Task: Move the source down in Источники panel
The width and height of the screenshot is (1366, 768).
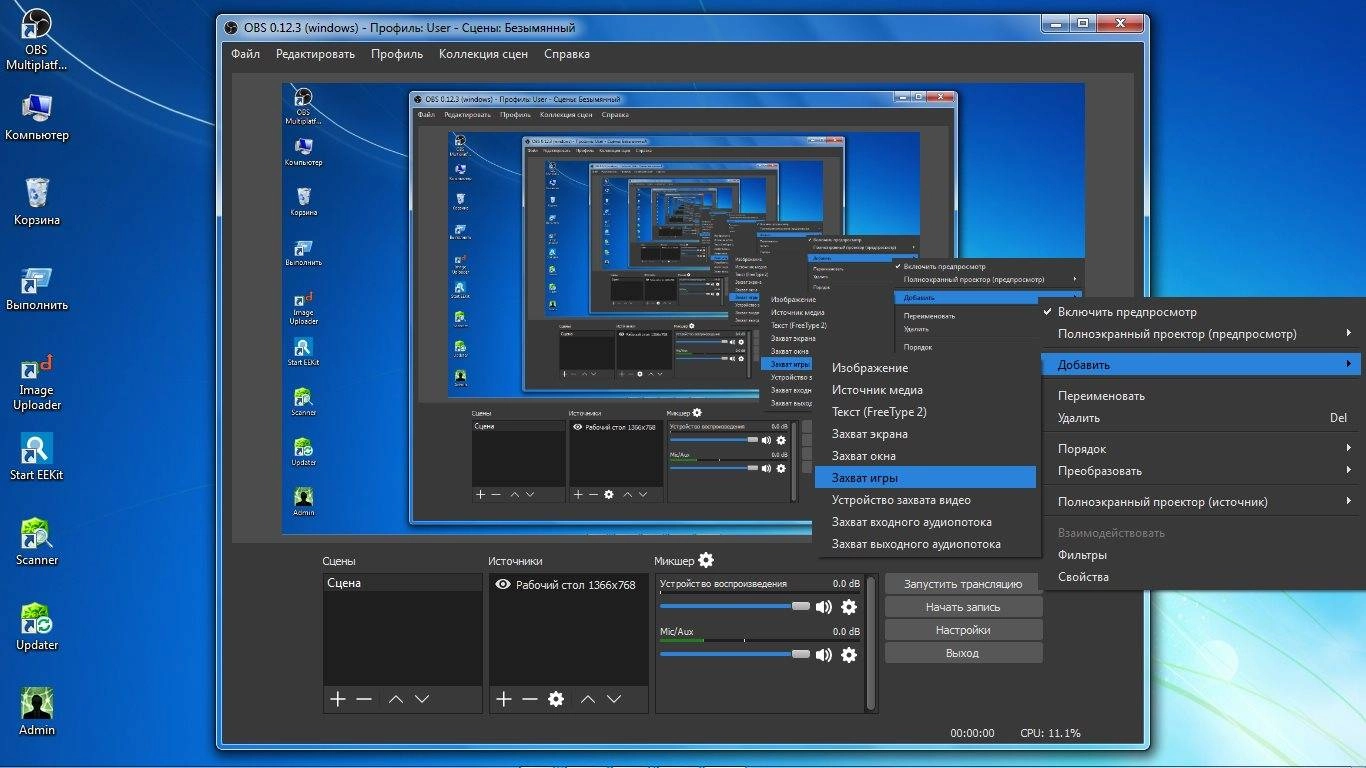Action: click(614, 699)
